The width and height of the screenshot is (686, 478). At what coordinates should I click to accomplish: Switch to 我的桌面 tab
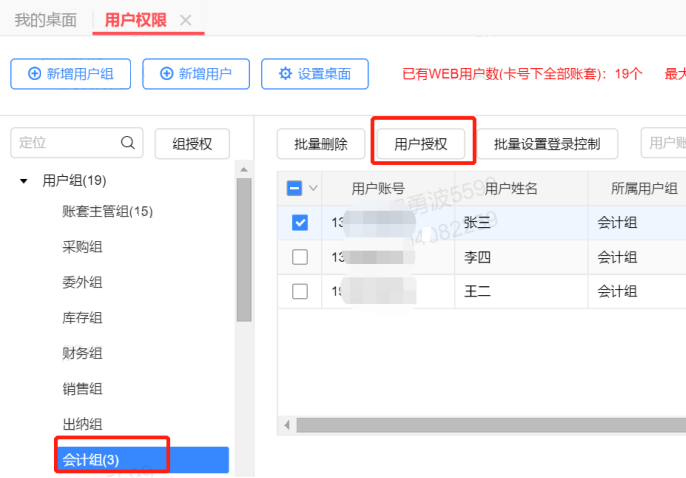(46, 20)
